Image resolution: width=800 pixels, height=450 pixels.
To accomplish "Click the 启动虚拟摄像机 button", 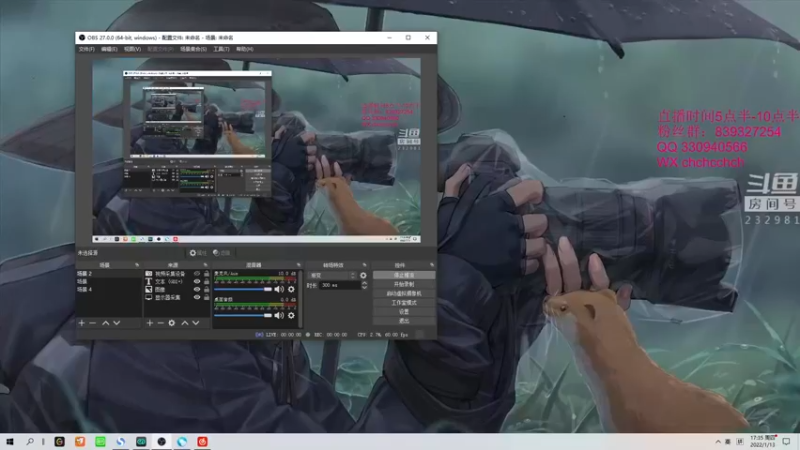I will tap(404, 293).
